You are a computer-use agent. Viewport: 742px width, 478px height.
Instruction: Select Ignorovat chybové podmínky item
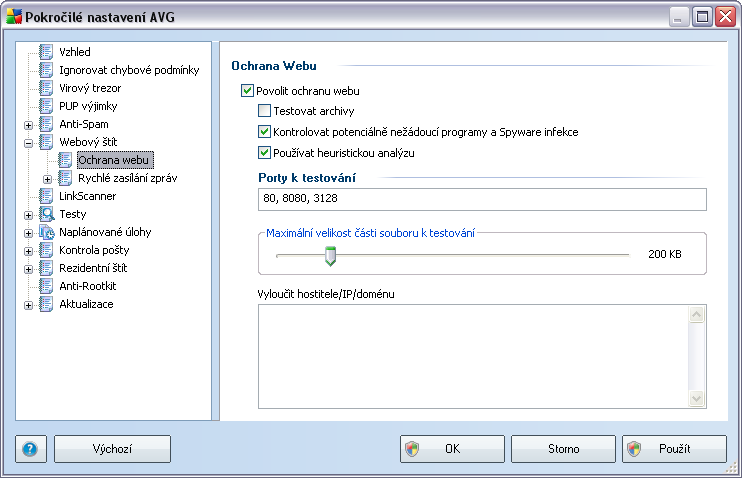[129, 70]
